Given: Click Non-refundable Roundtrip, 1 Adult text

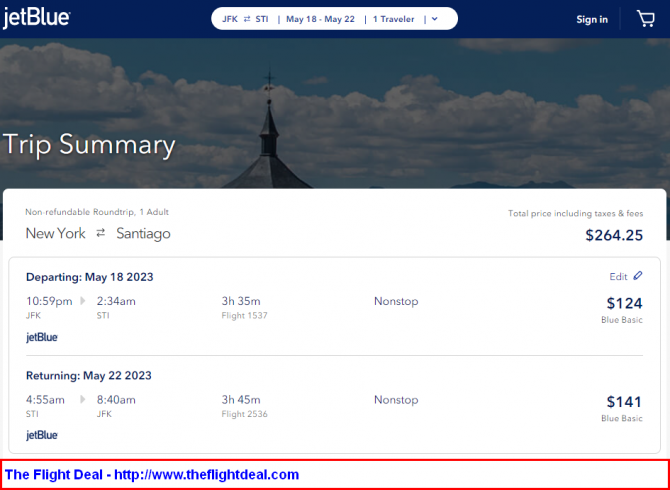Looking at the screenshot, I should (97, 212).
